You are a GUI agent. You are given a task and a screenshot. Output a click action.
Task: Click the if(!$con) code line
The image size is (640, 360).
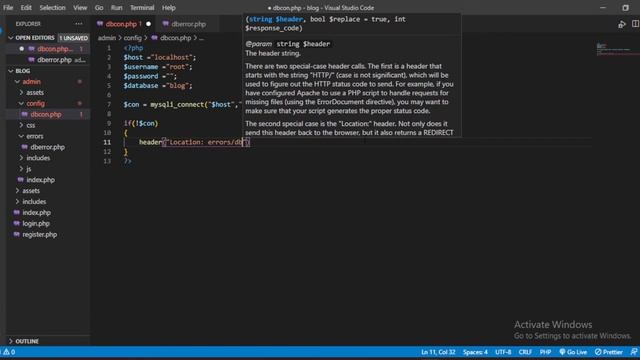click(141, 123)
